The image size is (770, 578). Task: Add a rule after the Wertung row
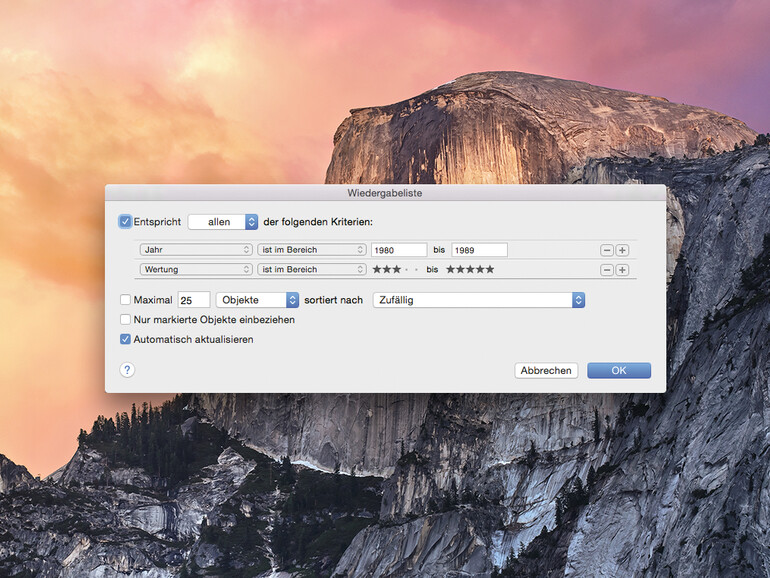[x=622, y=270]
